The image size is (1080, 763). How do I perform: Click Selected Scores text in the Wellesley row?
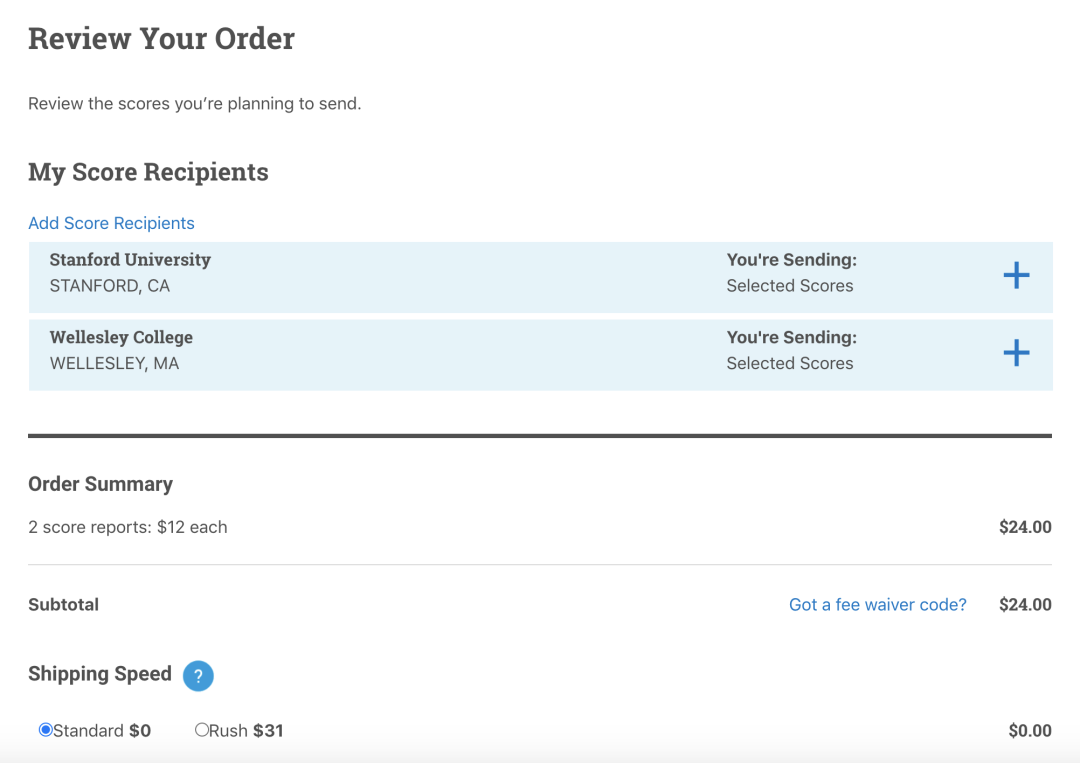789,364
